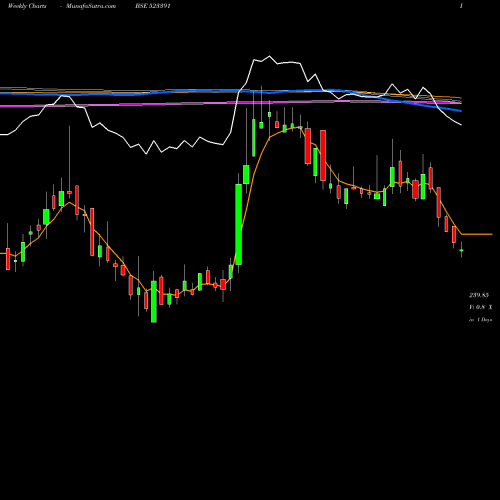Click the "Weekly Charts" title text

coord(27,6)
